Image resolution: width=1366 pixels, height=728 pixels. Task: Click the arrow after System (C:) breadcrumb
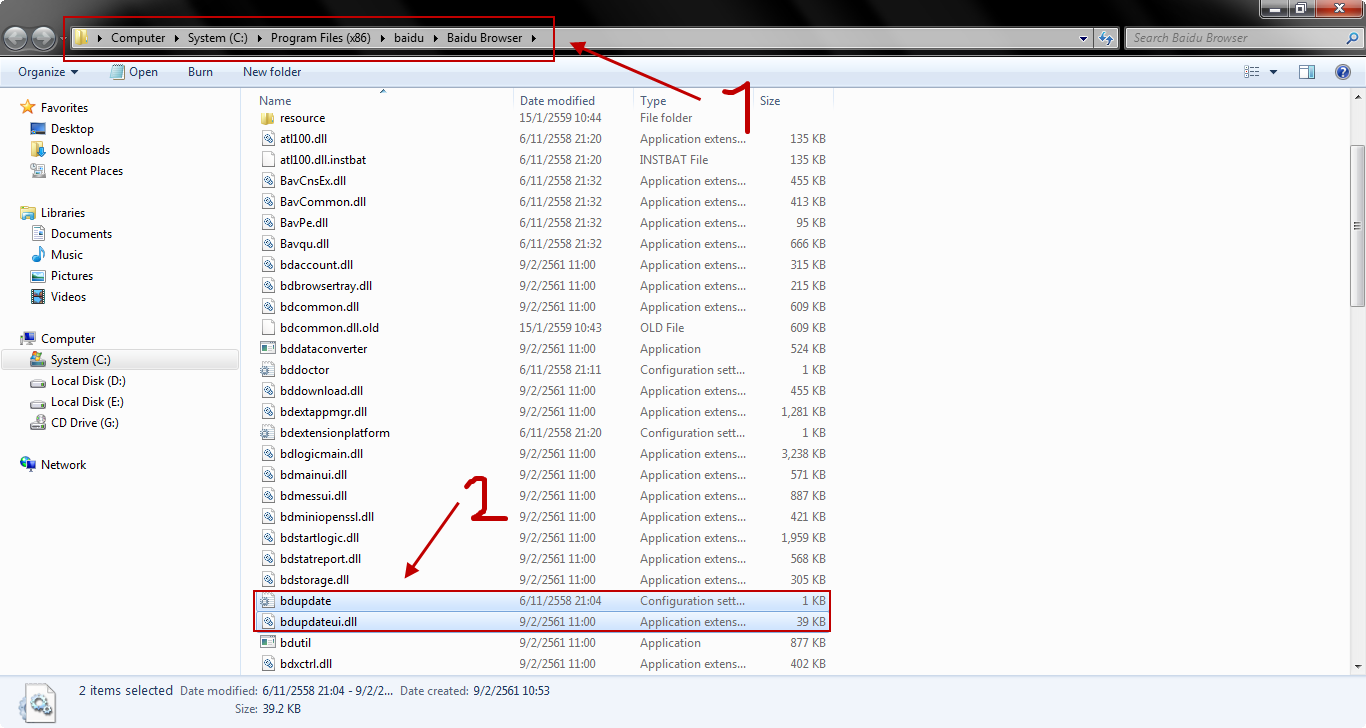click(259, 39)
